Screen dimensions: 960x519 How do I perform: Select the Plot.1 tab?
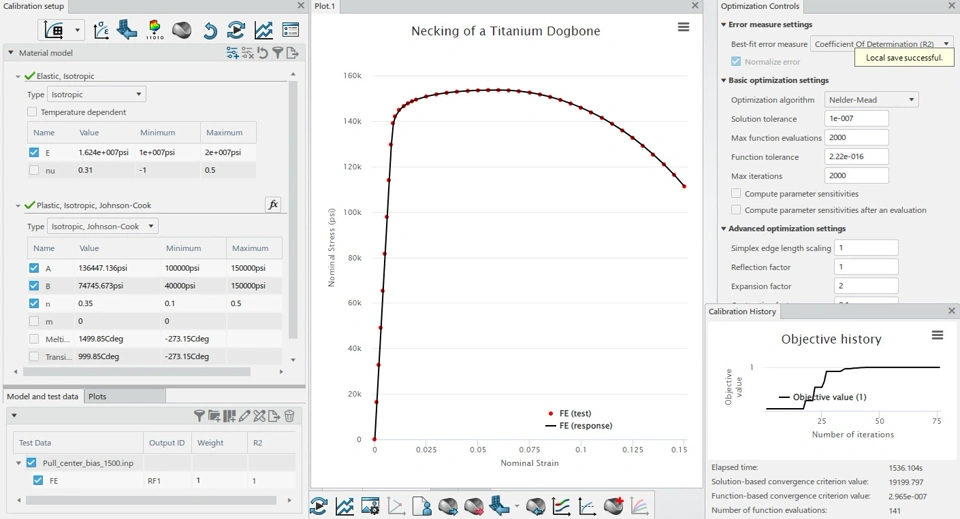point(324,6)
